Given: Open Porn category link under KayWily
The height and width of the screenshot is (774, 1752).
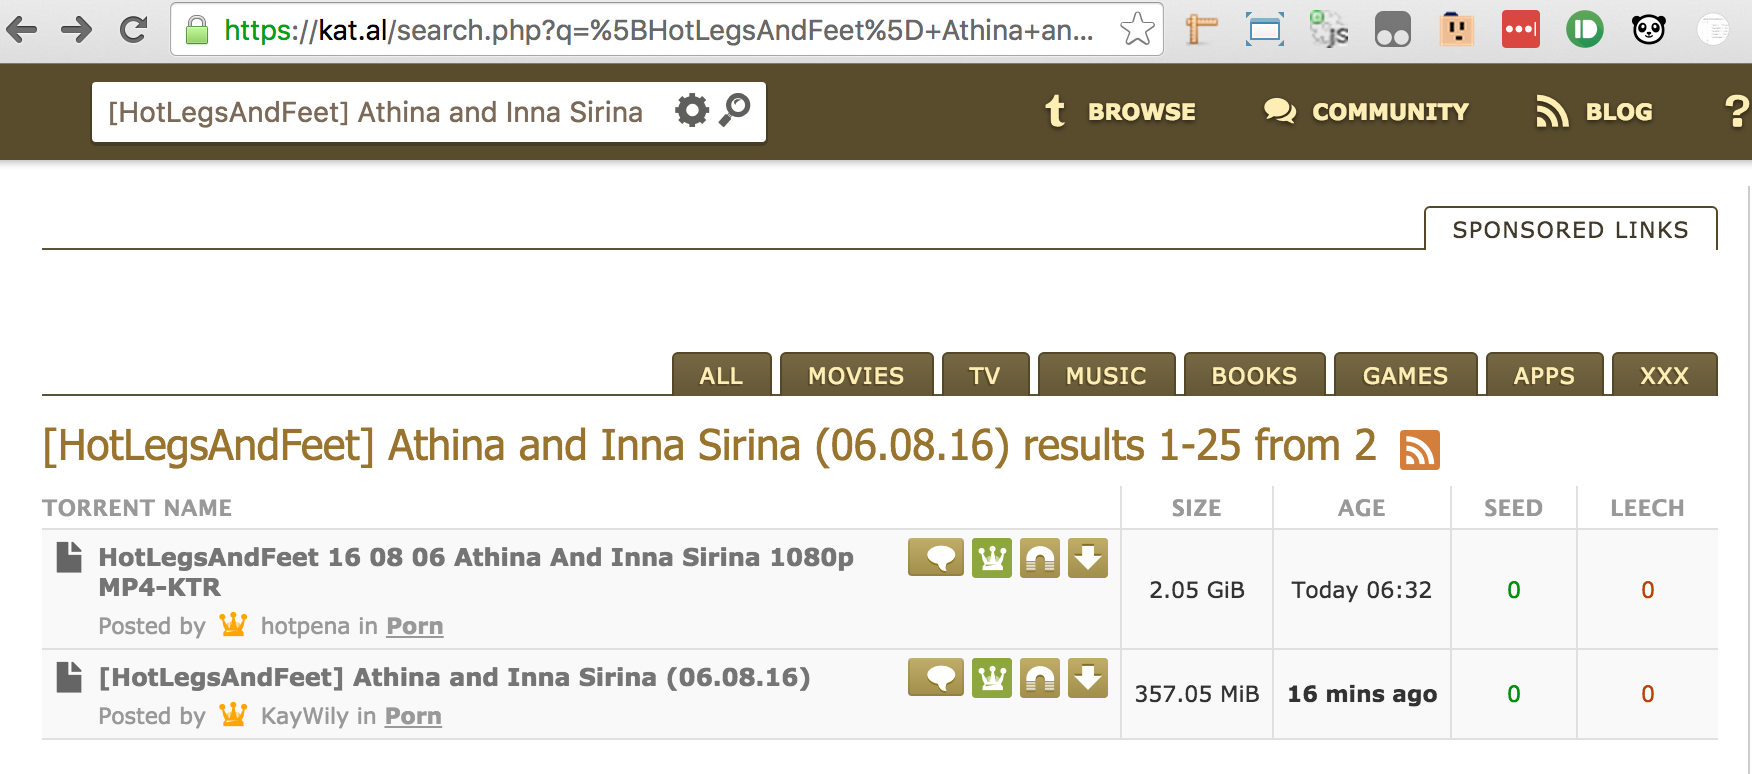Looking at the screenshot, I should 413,716.
